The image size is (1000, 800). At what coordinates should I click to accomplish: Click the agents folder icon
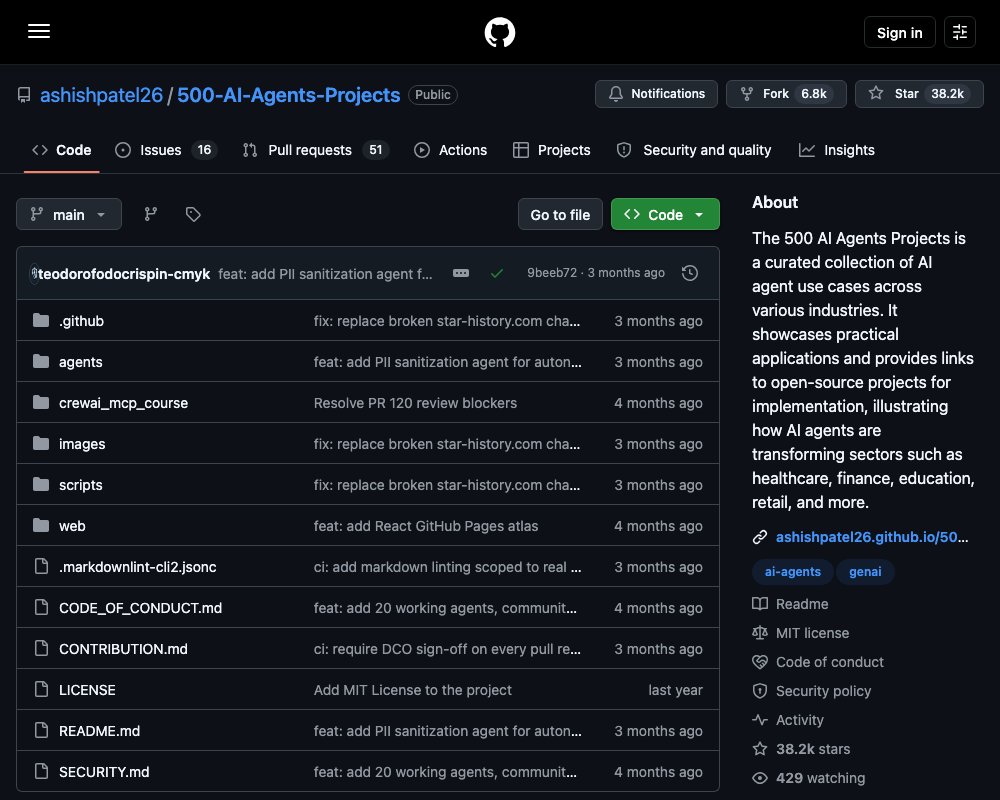pos(41,361)
